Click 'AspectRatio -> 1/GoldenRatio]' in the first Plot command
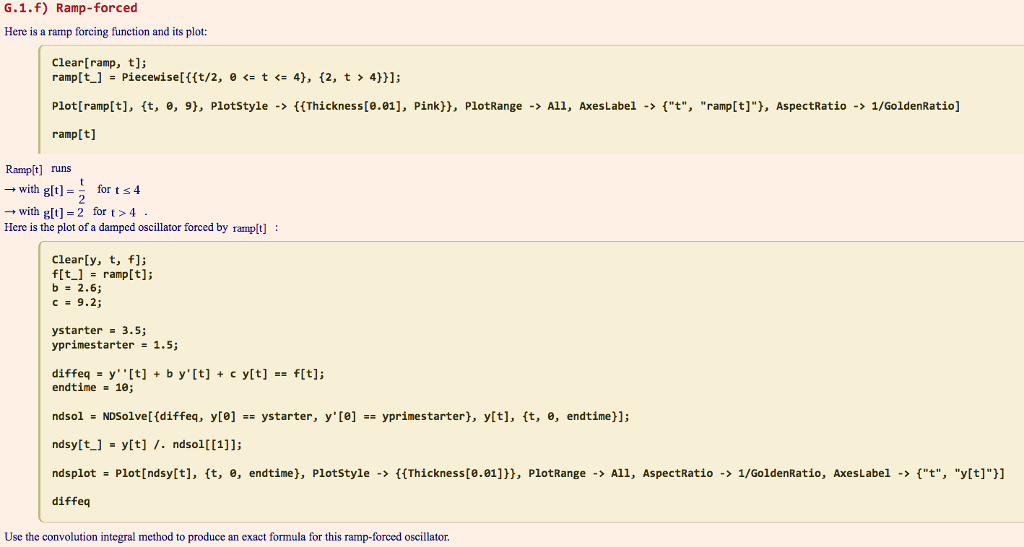Viewport: 1024px width, 547px height. click(868, 106)
